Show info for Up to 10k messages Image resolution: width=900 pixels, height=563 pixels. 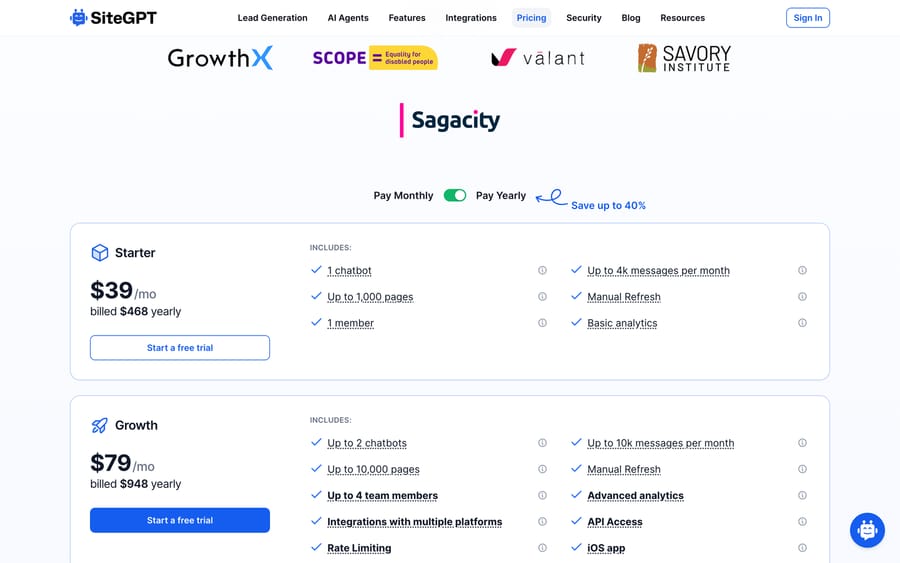pos(802,443)
